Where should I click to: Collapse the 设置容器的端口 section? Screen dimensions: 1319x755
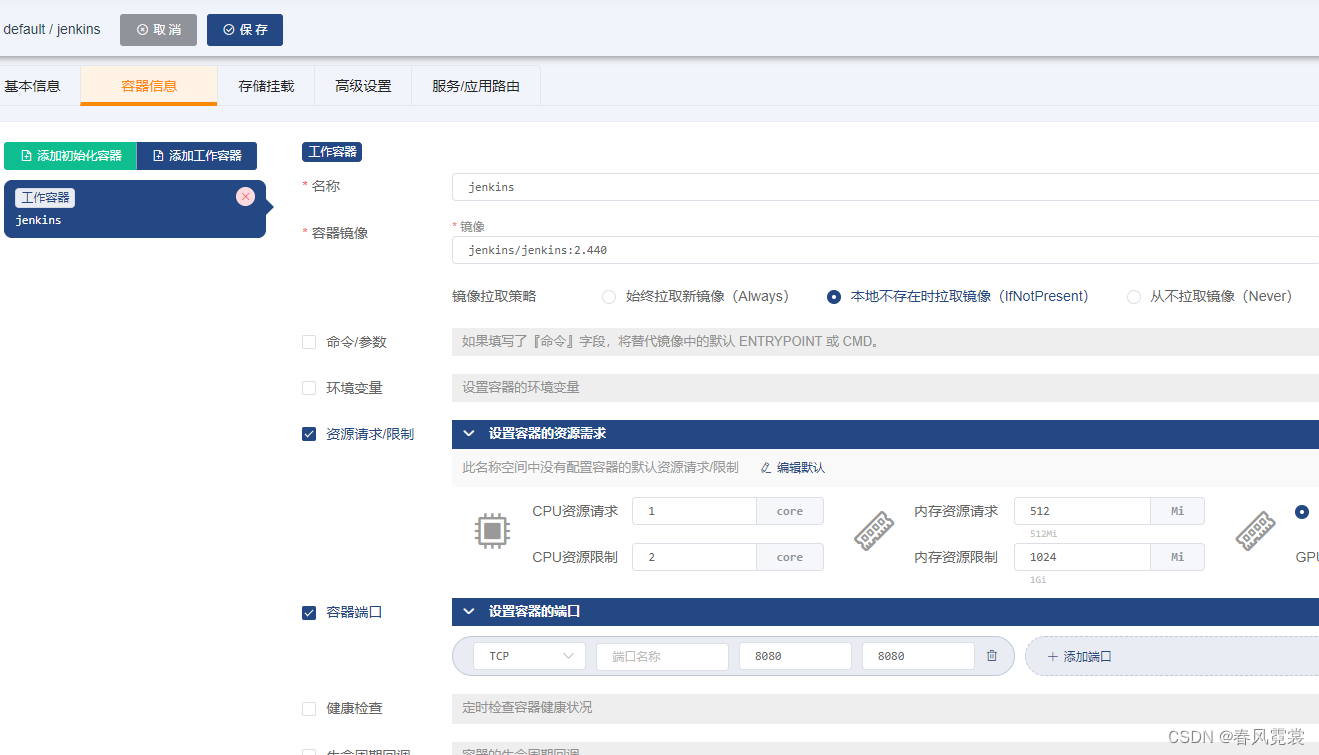[469, 611]
